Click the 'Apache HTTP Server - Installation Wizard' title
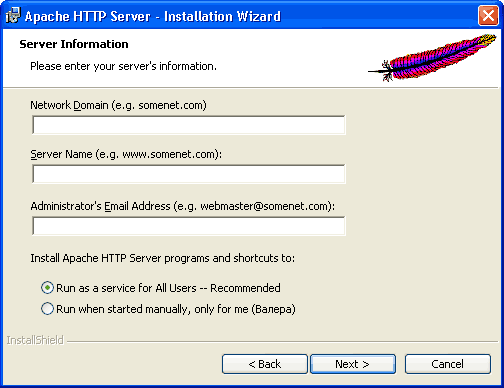The width and height of the screenshot is (504, 388). coord(153,16)
